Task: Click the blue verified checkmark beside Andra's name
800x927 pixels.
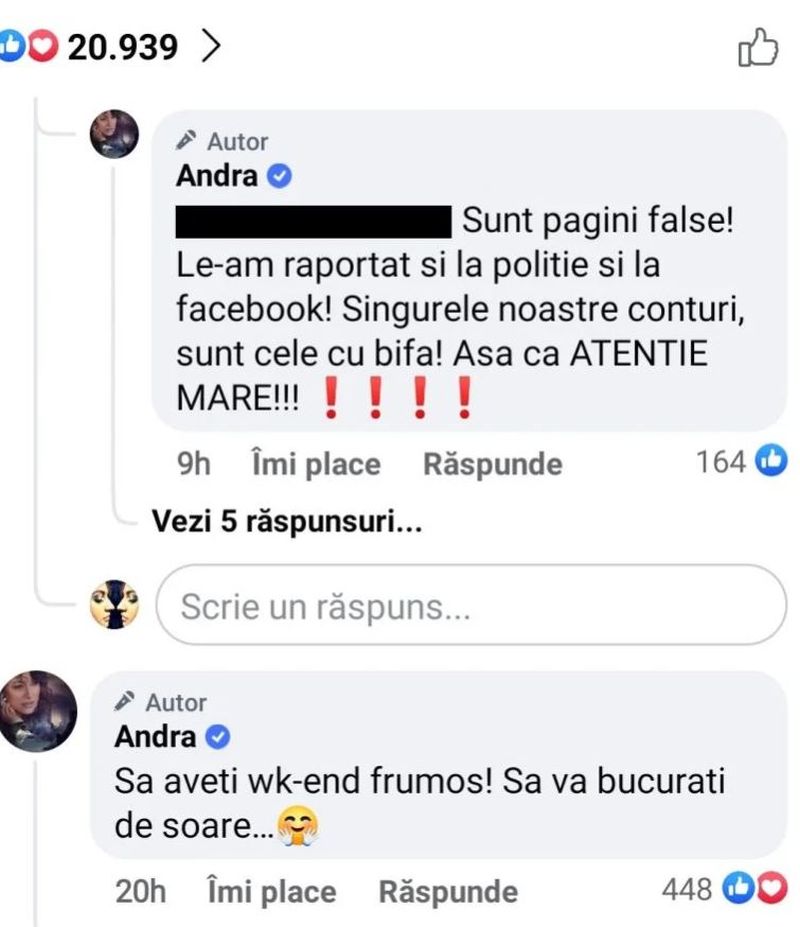Action: 277,175
